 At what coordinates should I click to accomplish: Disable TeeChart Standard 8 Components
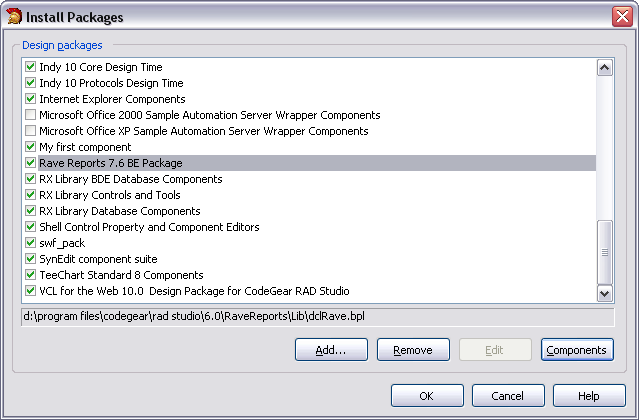click(x=30, y=275)
